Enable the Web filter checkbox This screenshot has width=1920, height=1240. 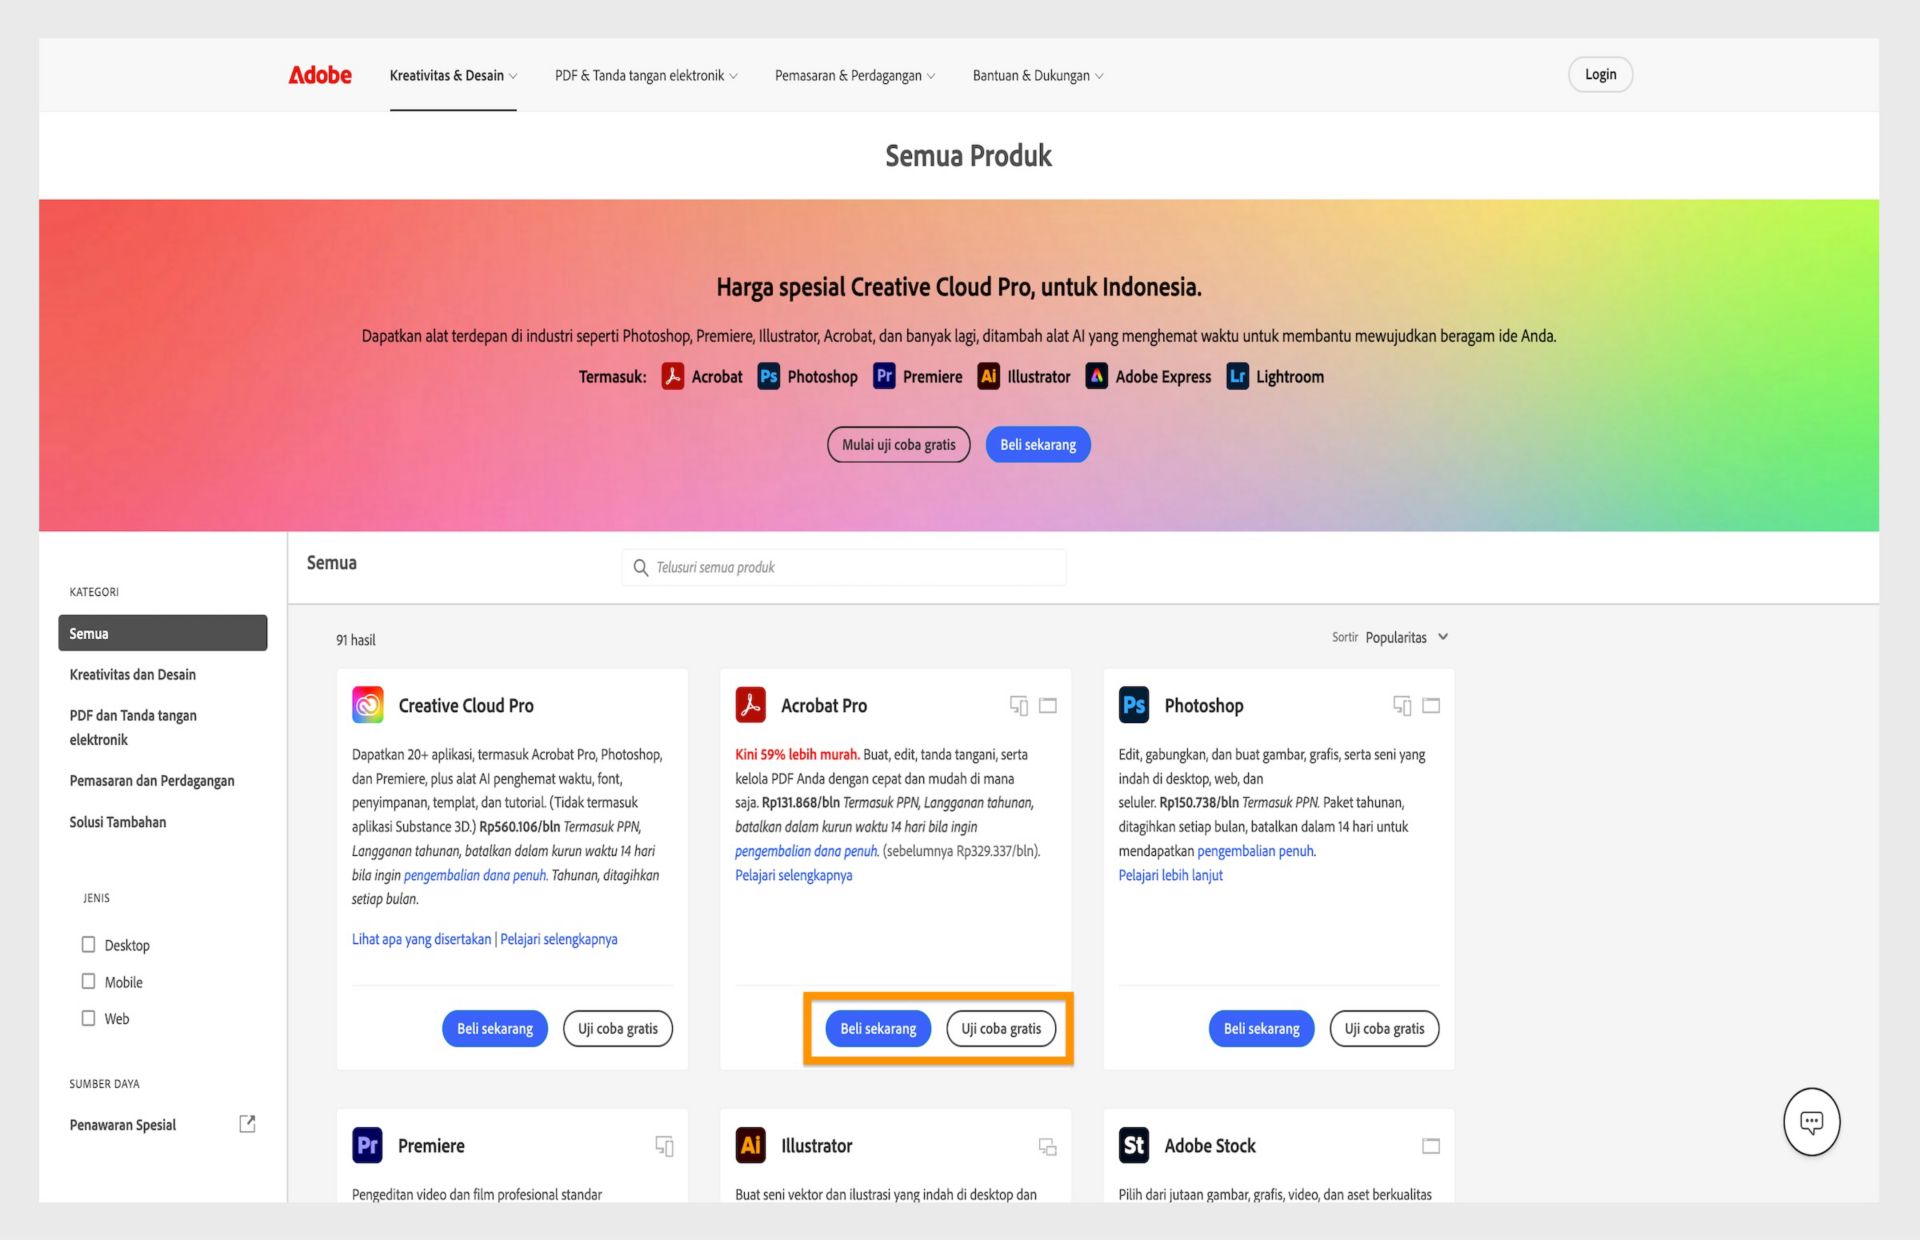[x=88, y=1018]
